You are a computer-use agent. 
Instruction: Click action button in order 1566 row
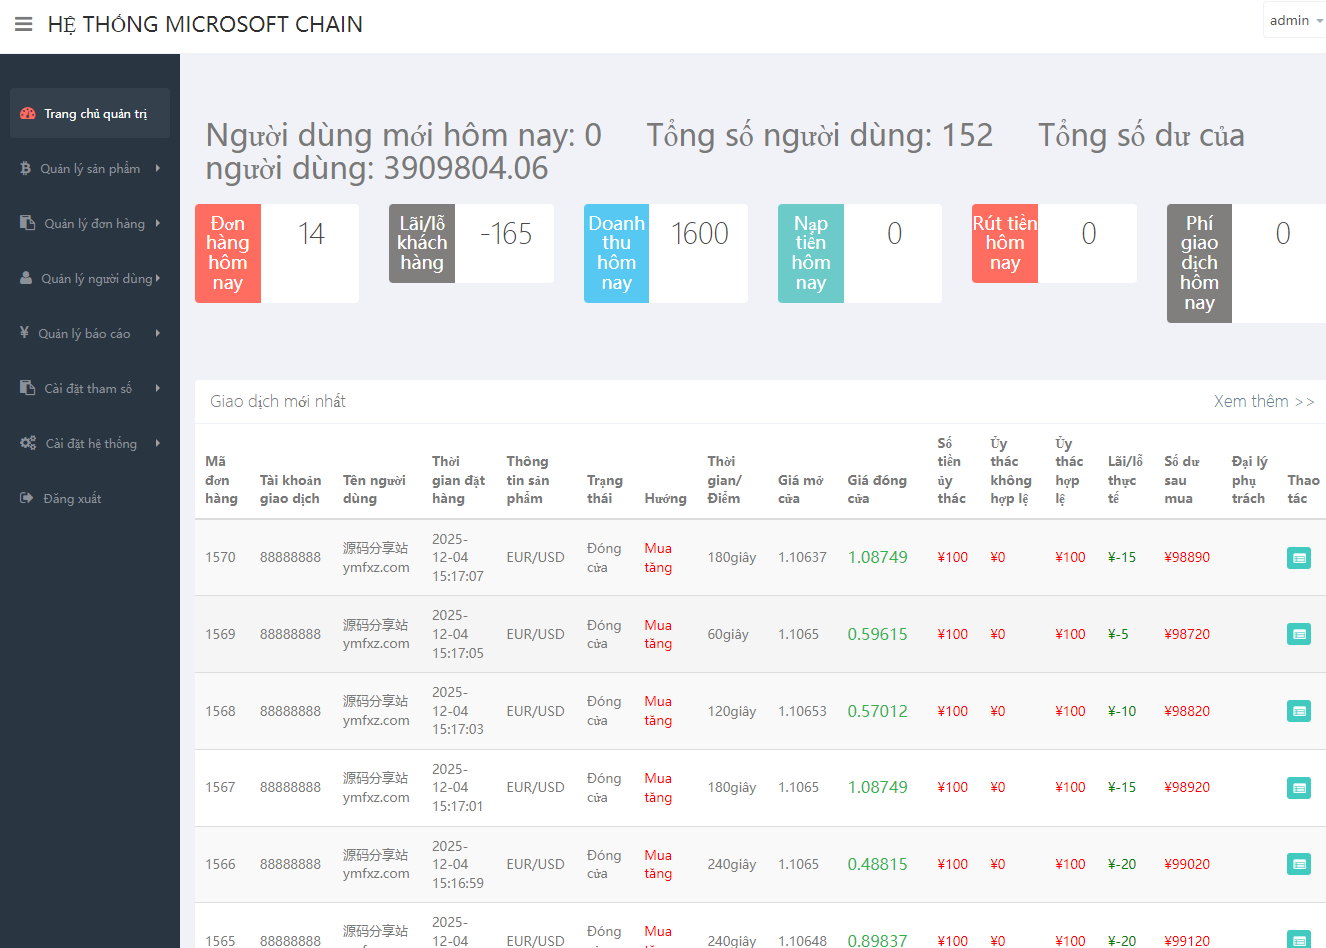1298,864
